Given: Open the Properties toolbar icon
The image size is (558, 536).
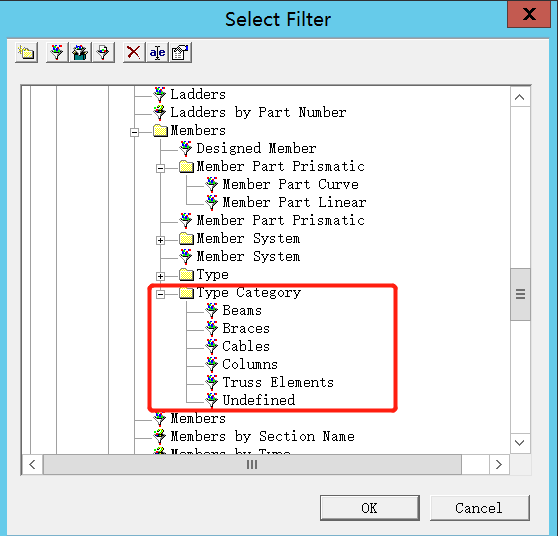Looking at the screenshot, I should point(180,53).
